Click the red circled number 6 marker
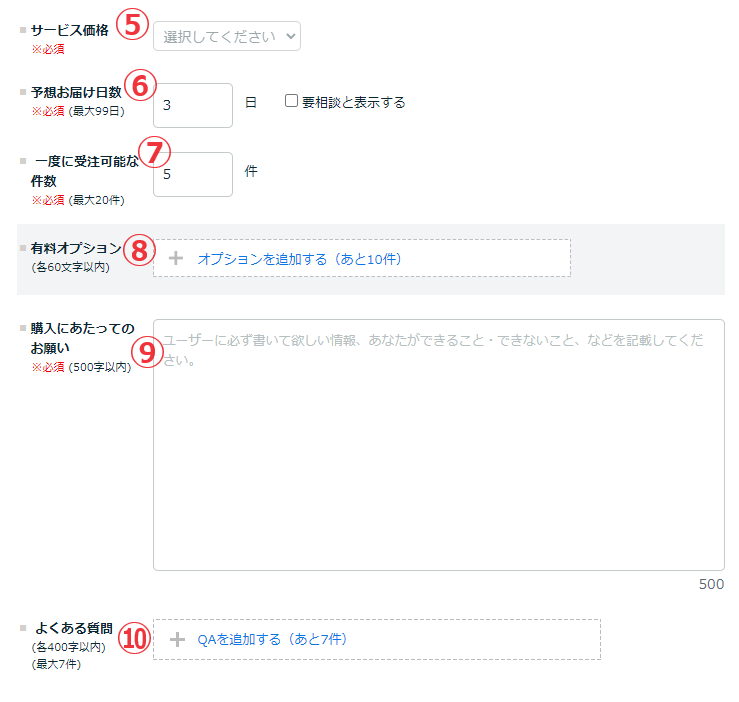This screenshot has height=702, width=739. click(x=140, y=85)
